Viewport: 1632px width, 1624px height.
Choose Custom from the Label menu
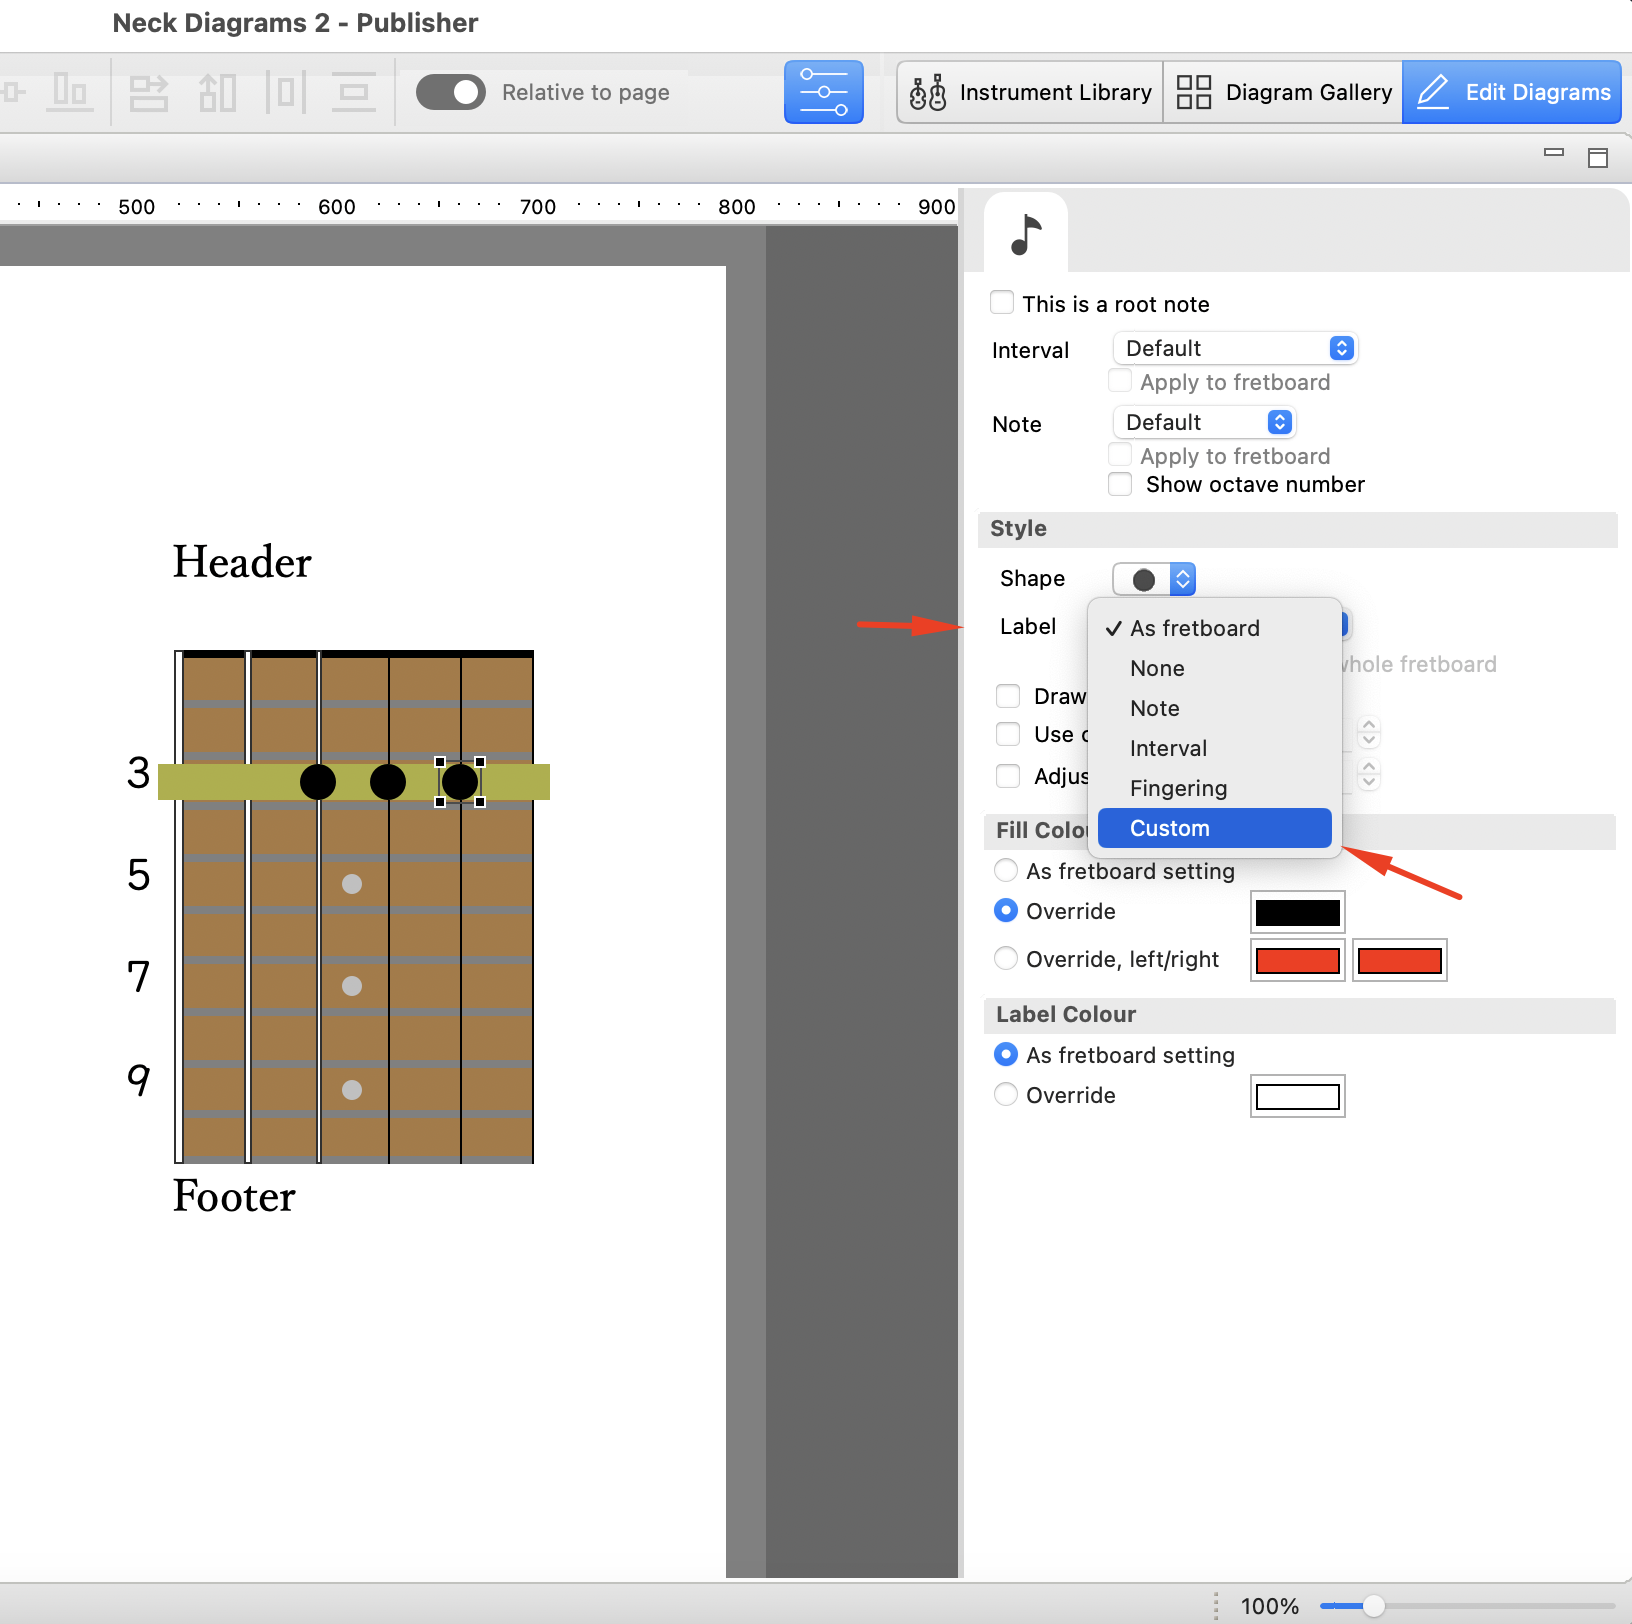[x=1214, y=828]
